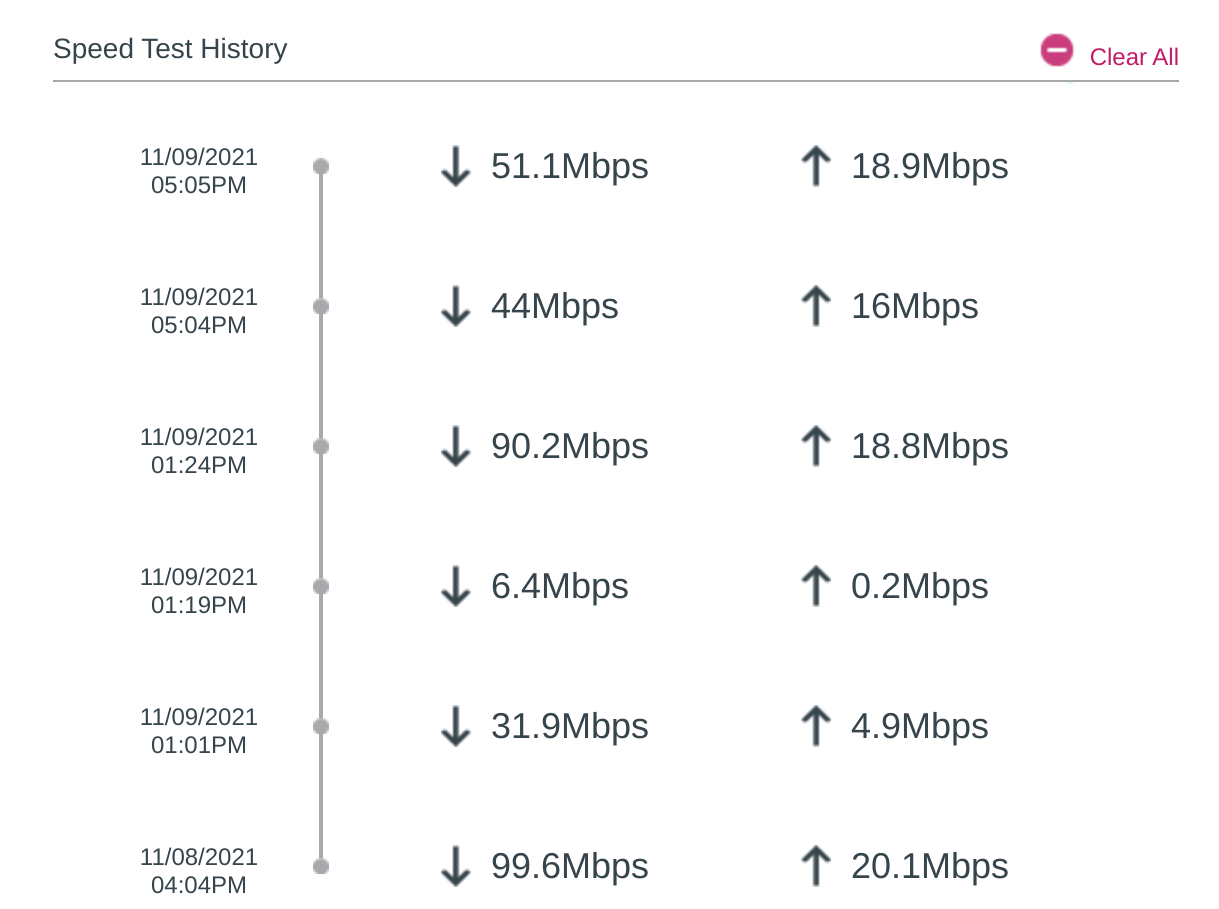
Task: Click upload arrow beside 20.1Mbps
Action: (x=816, y=866)
